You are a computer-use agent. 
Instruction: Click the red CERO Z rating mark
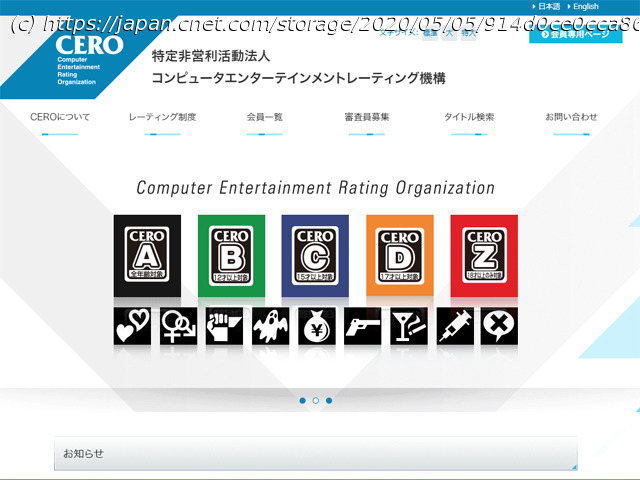(x=484, y=256)
